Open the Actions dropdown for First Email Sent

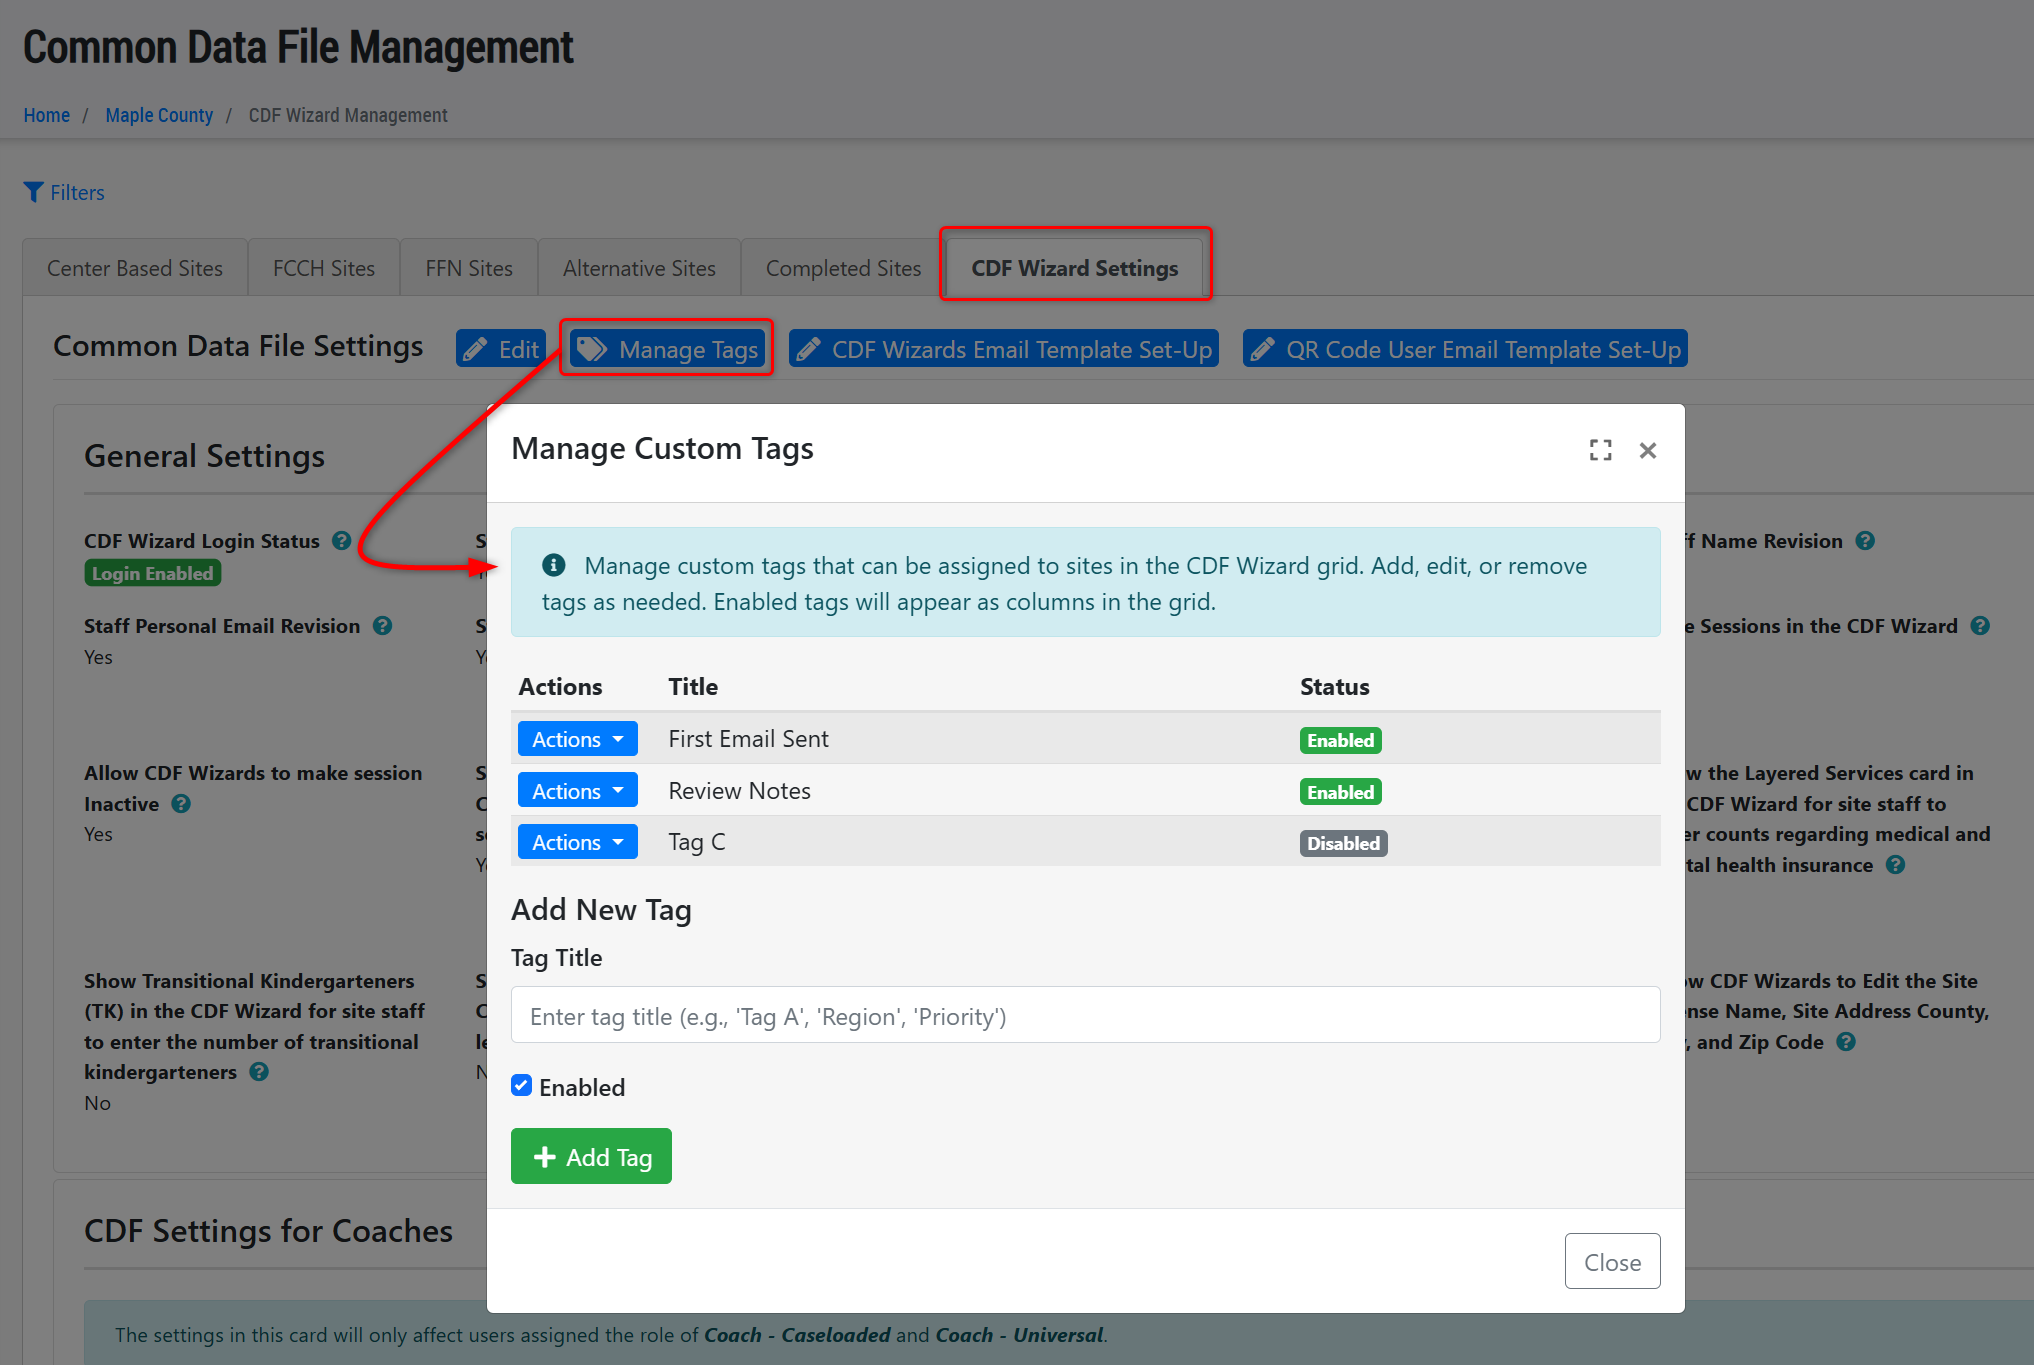577,739
